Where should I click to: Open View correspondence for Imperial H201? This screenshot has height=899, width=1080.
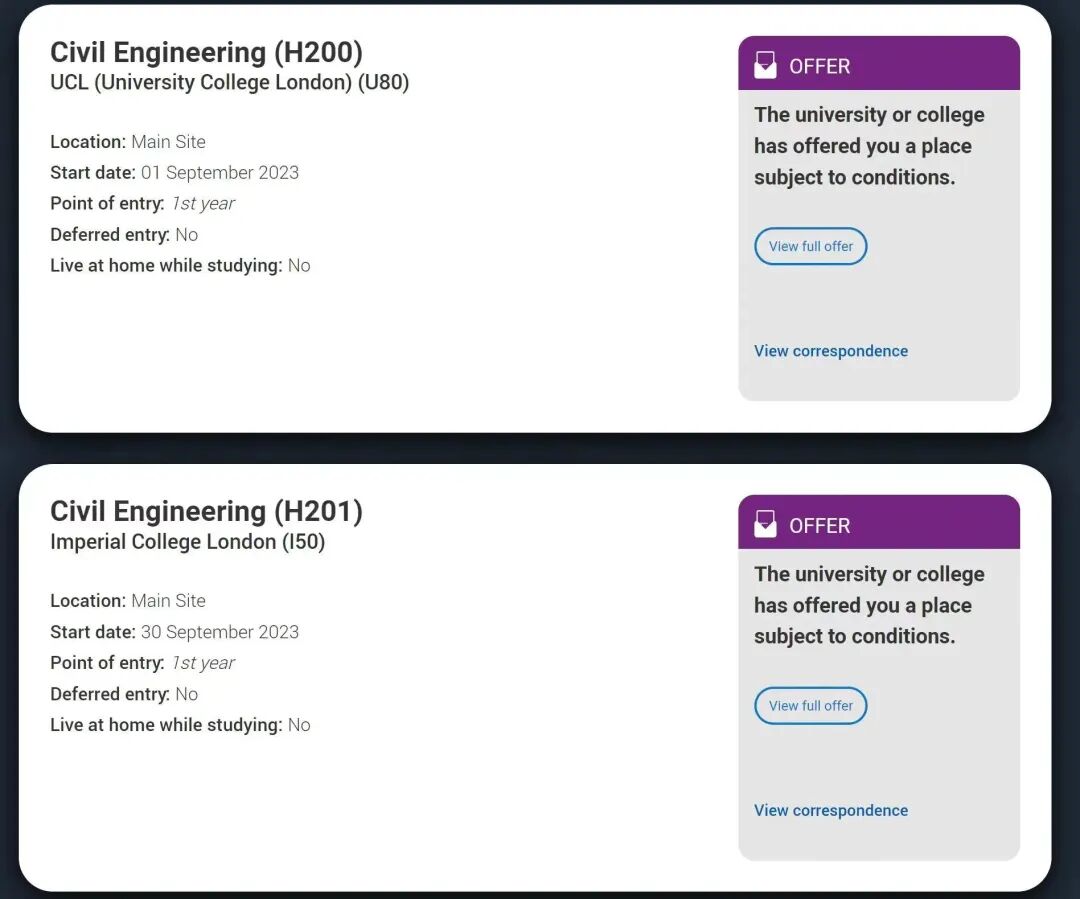pyautogui.click(x=830, y=810)
